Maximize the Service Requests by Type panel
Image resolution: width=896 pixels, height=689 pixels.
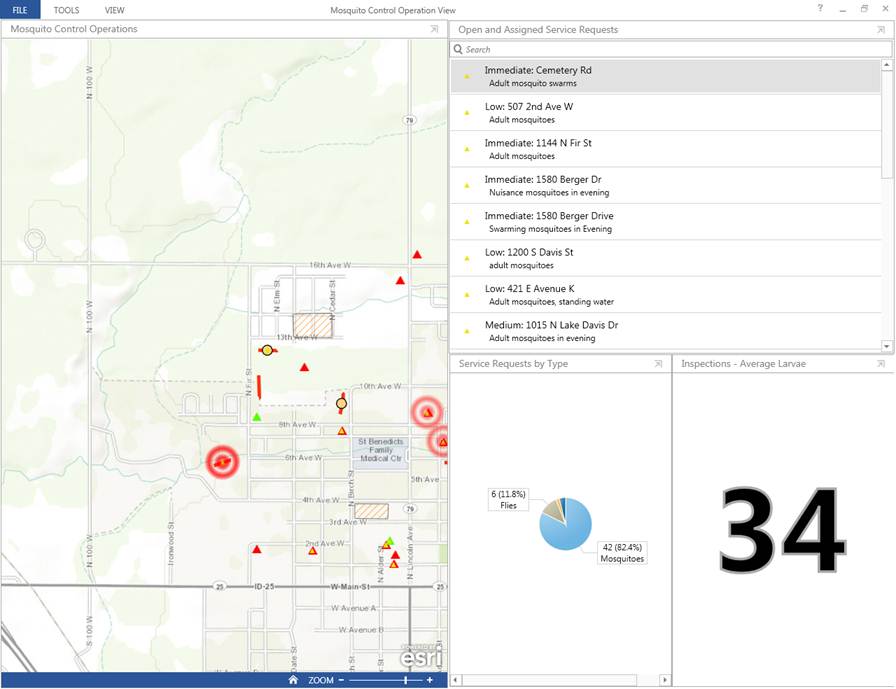click(658, 364)
